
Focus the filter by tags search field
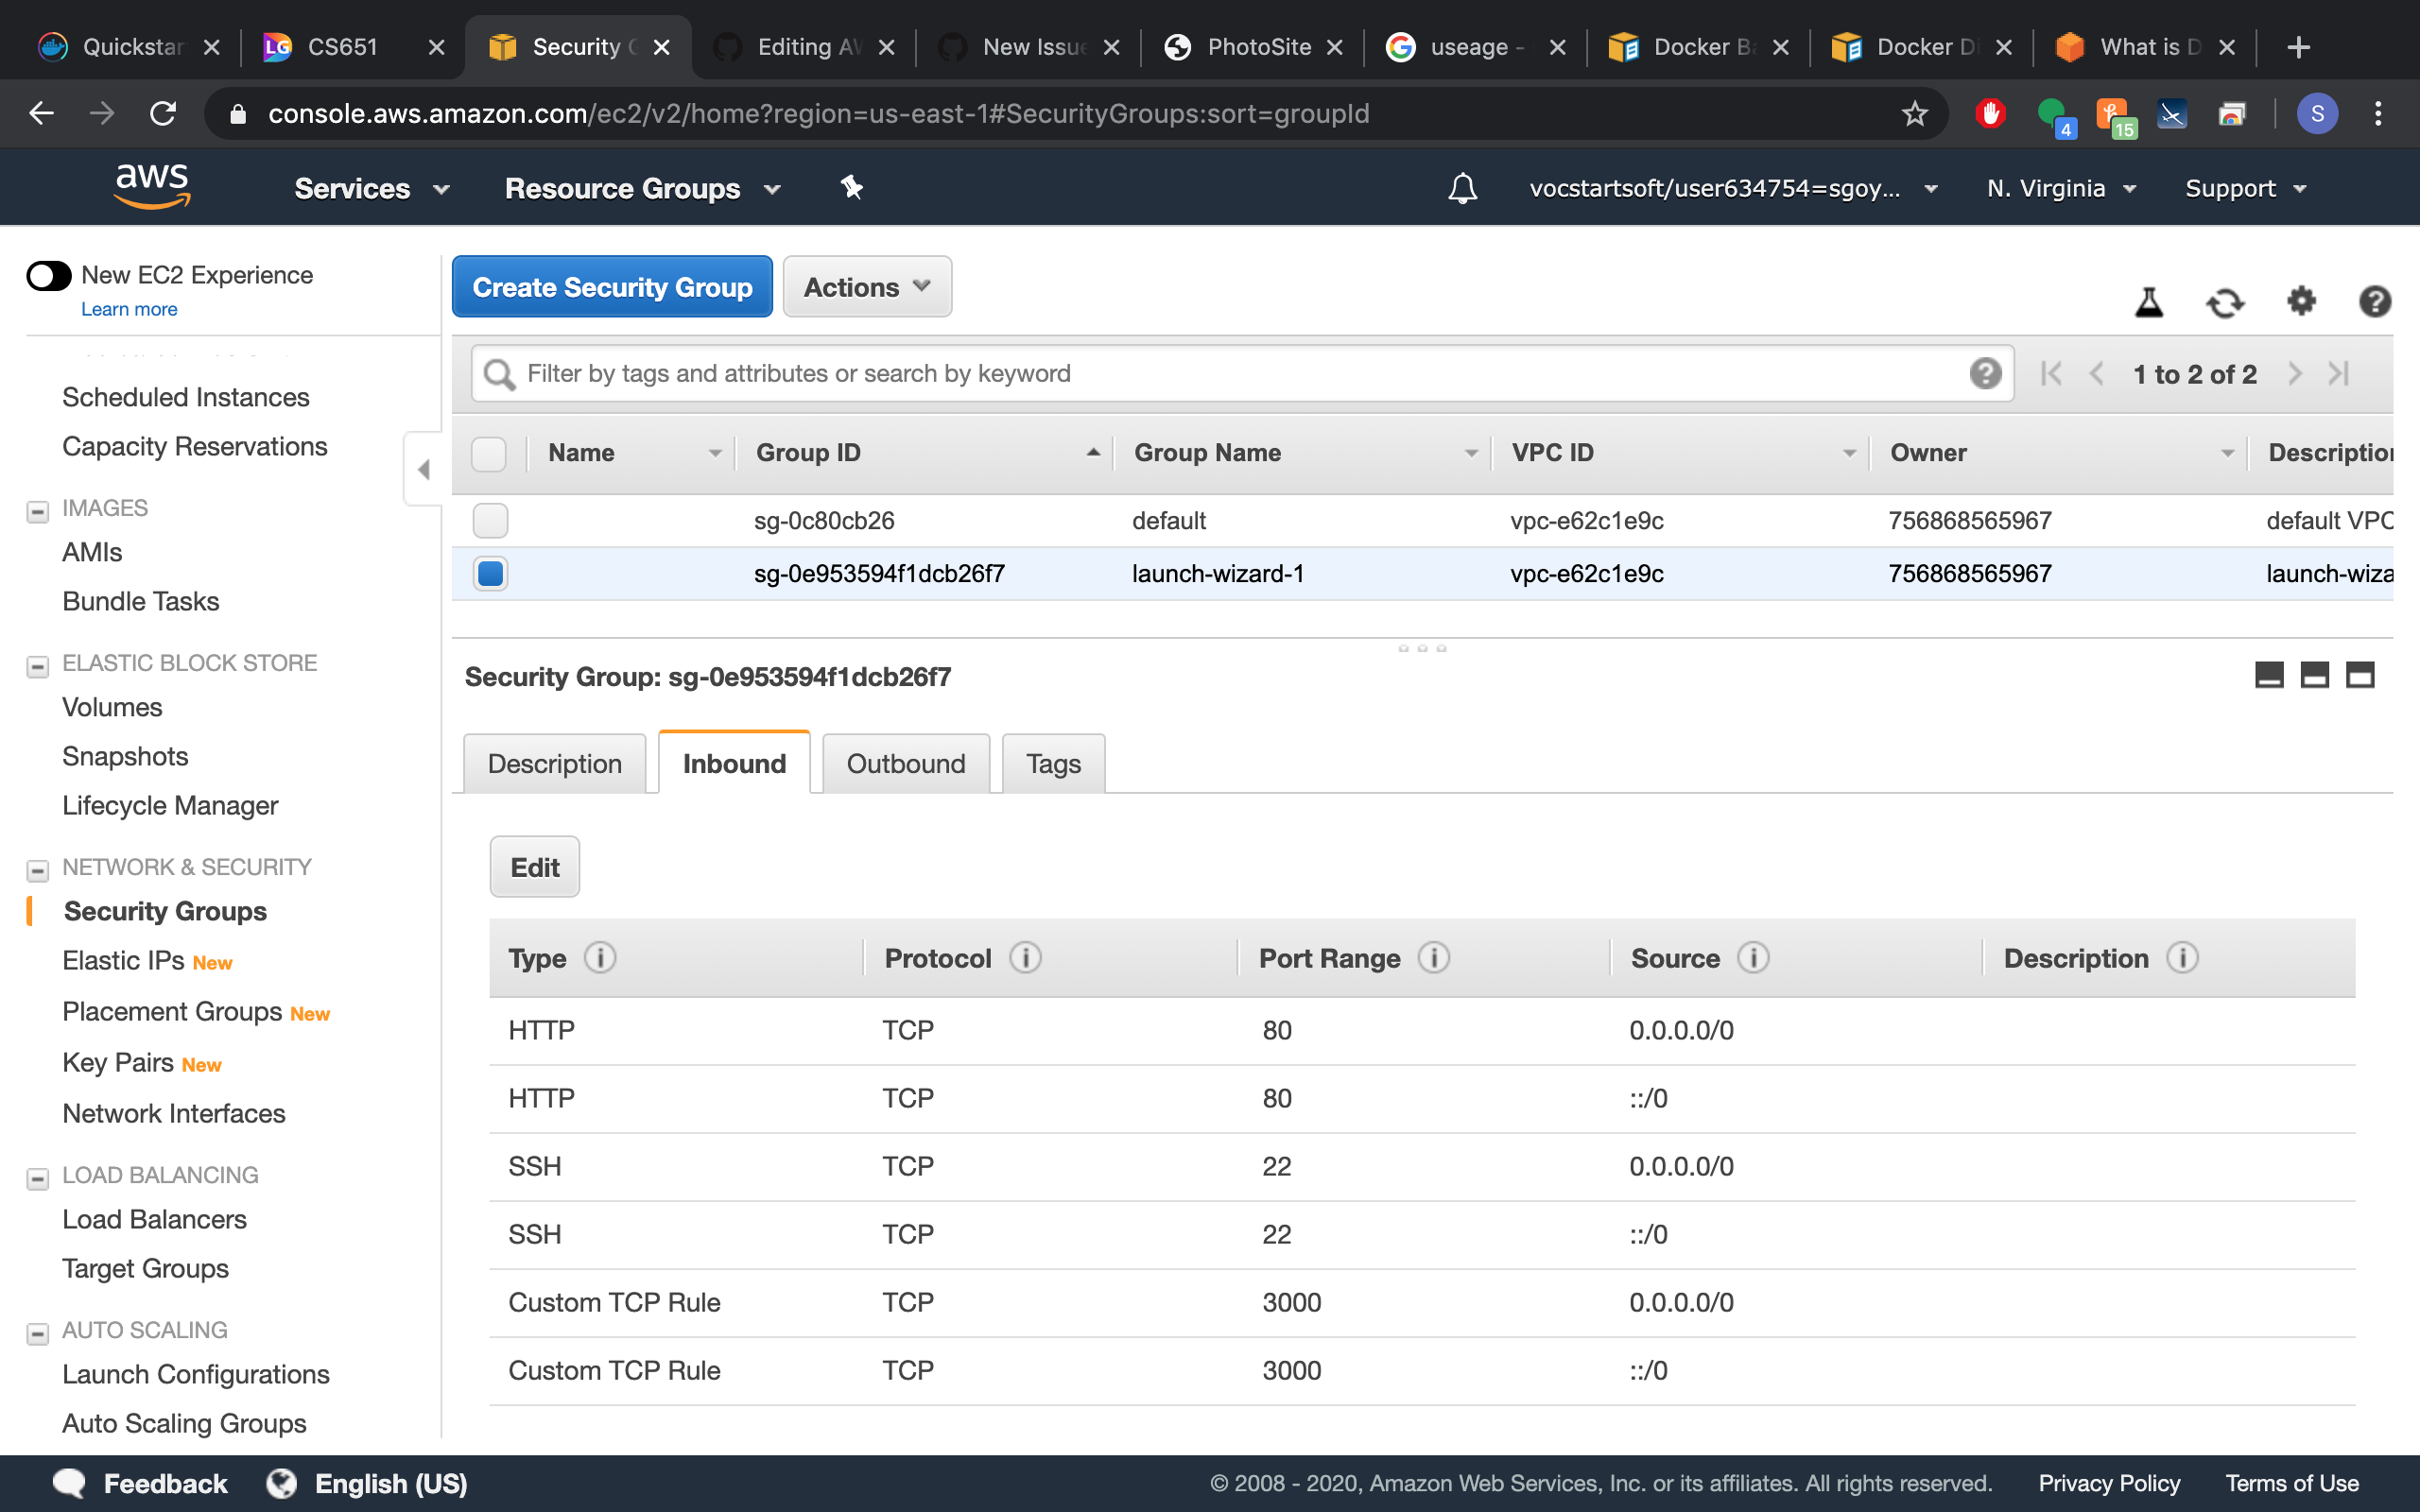(1242, 374)
